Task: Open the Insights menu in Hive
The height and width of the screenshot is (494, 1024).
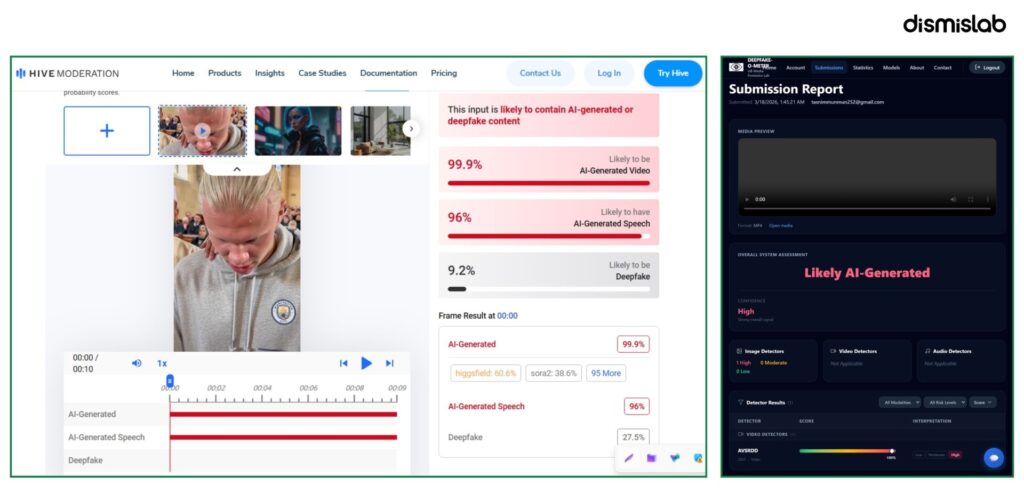Action: (x=270, y=73)
